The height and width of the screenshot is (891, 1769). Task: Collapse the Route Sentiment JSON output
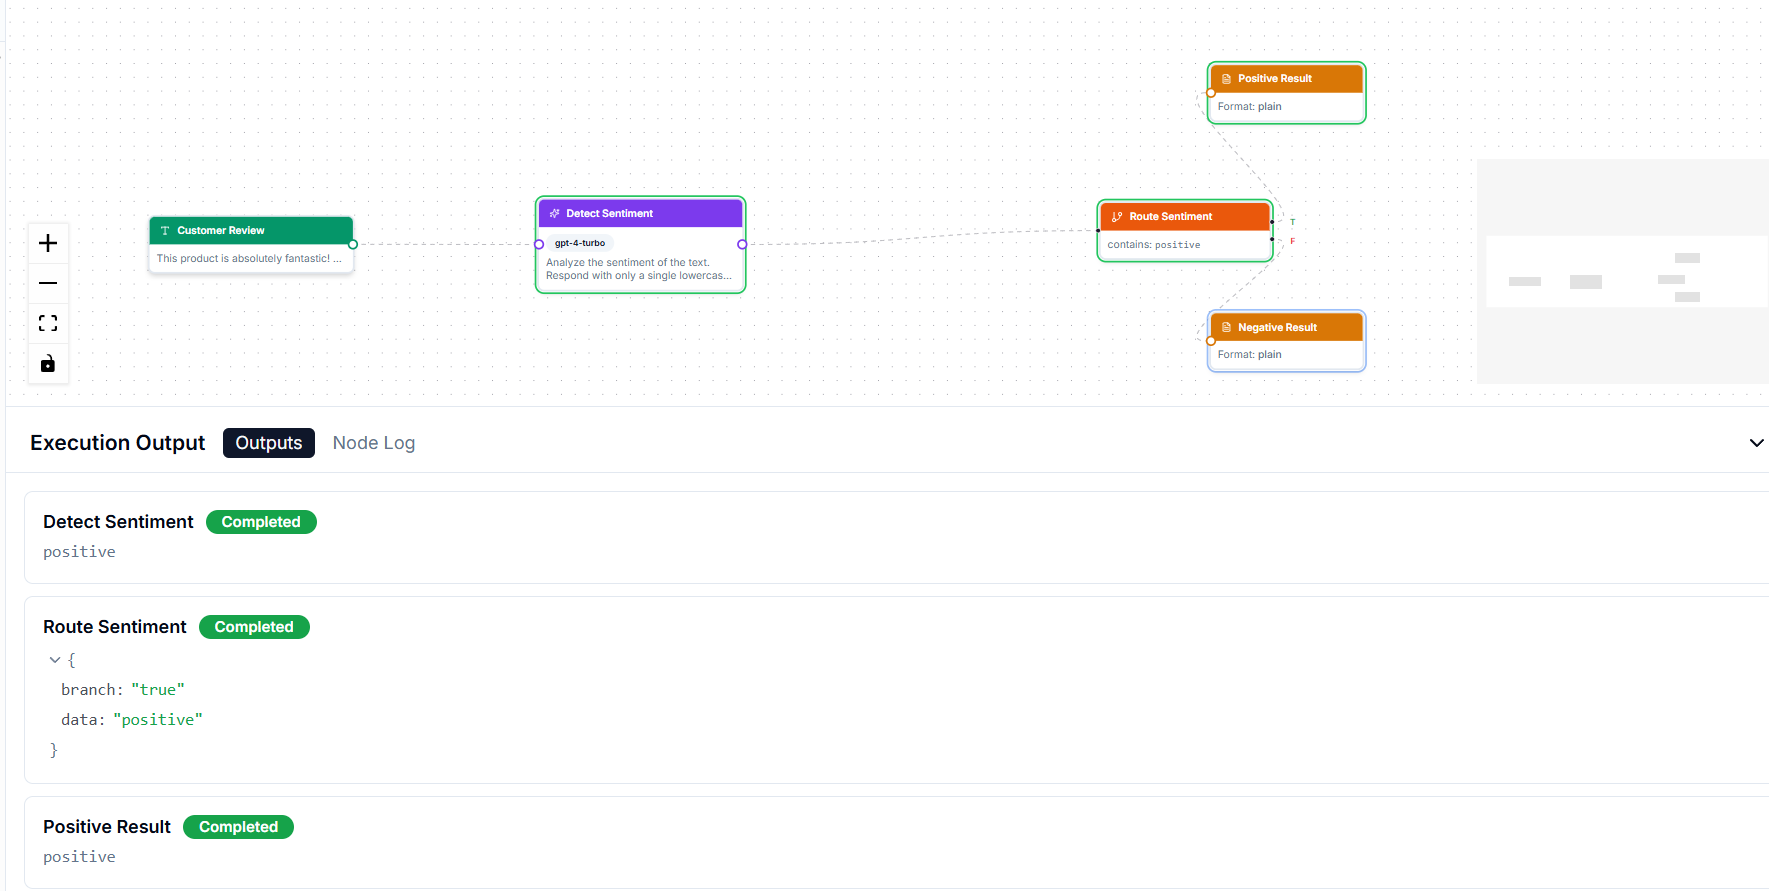click(x=55, y=660)
